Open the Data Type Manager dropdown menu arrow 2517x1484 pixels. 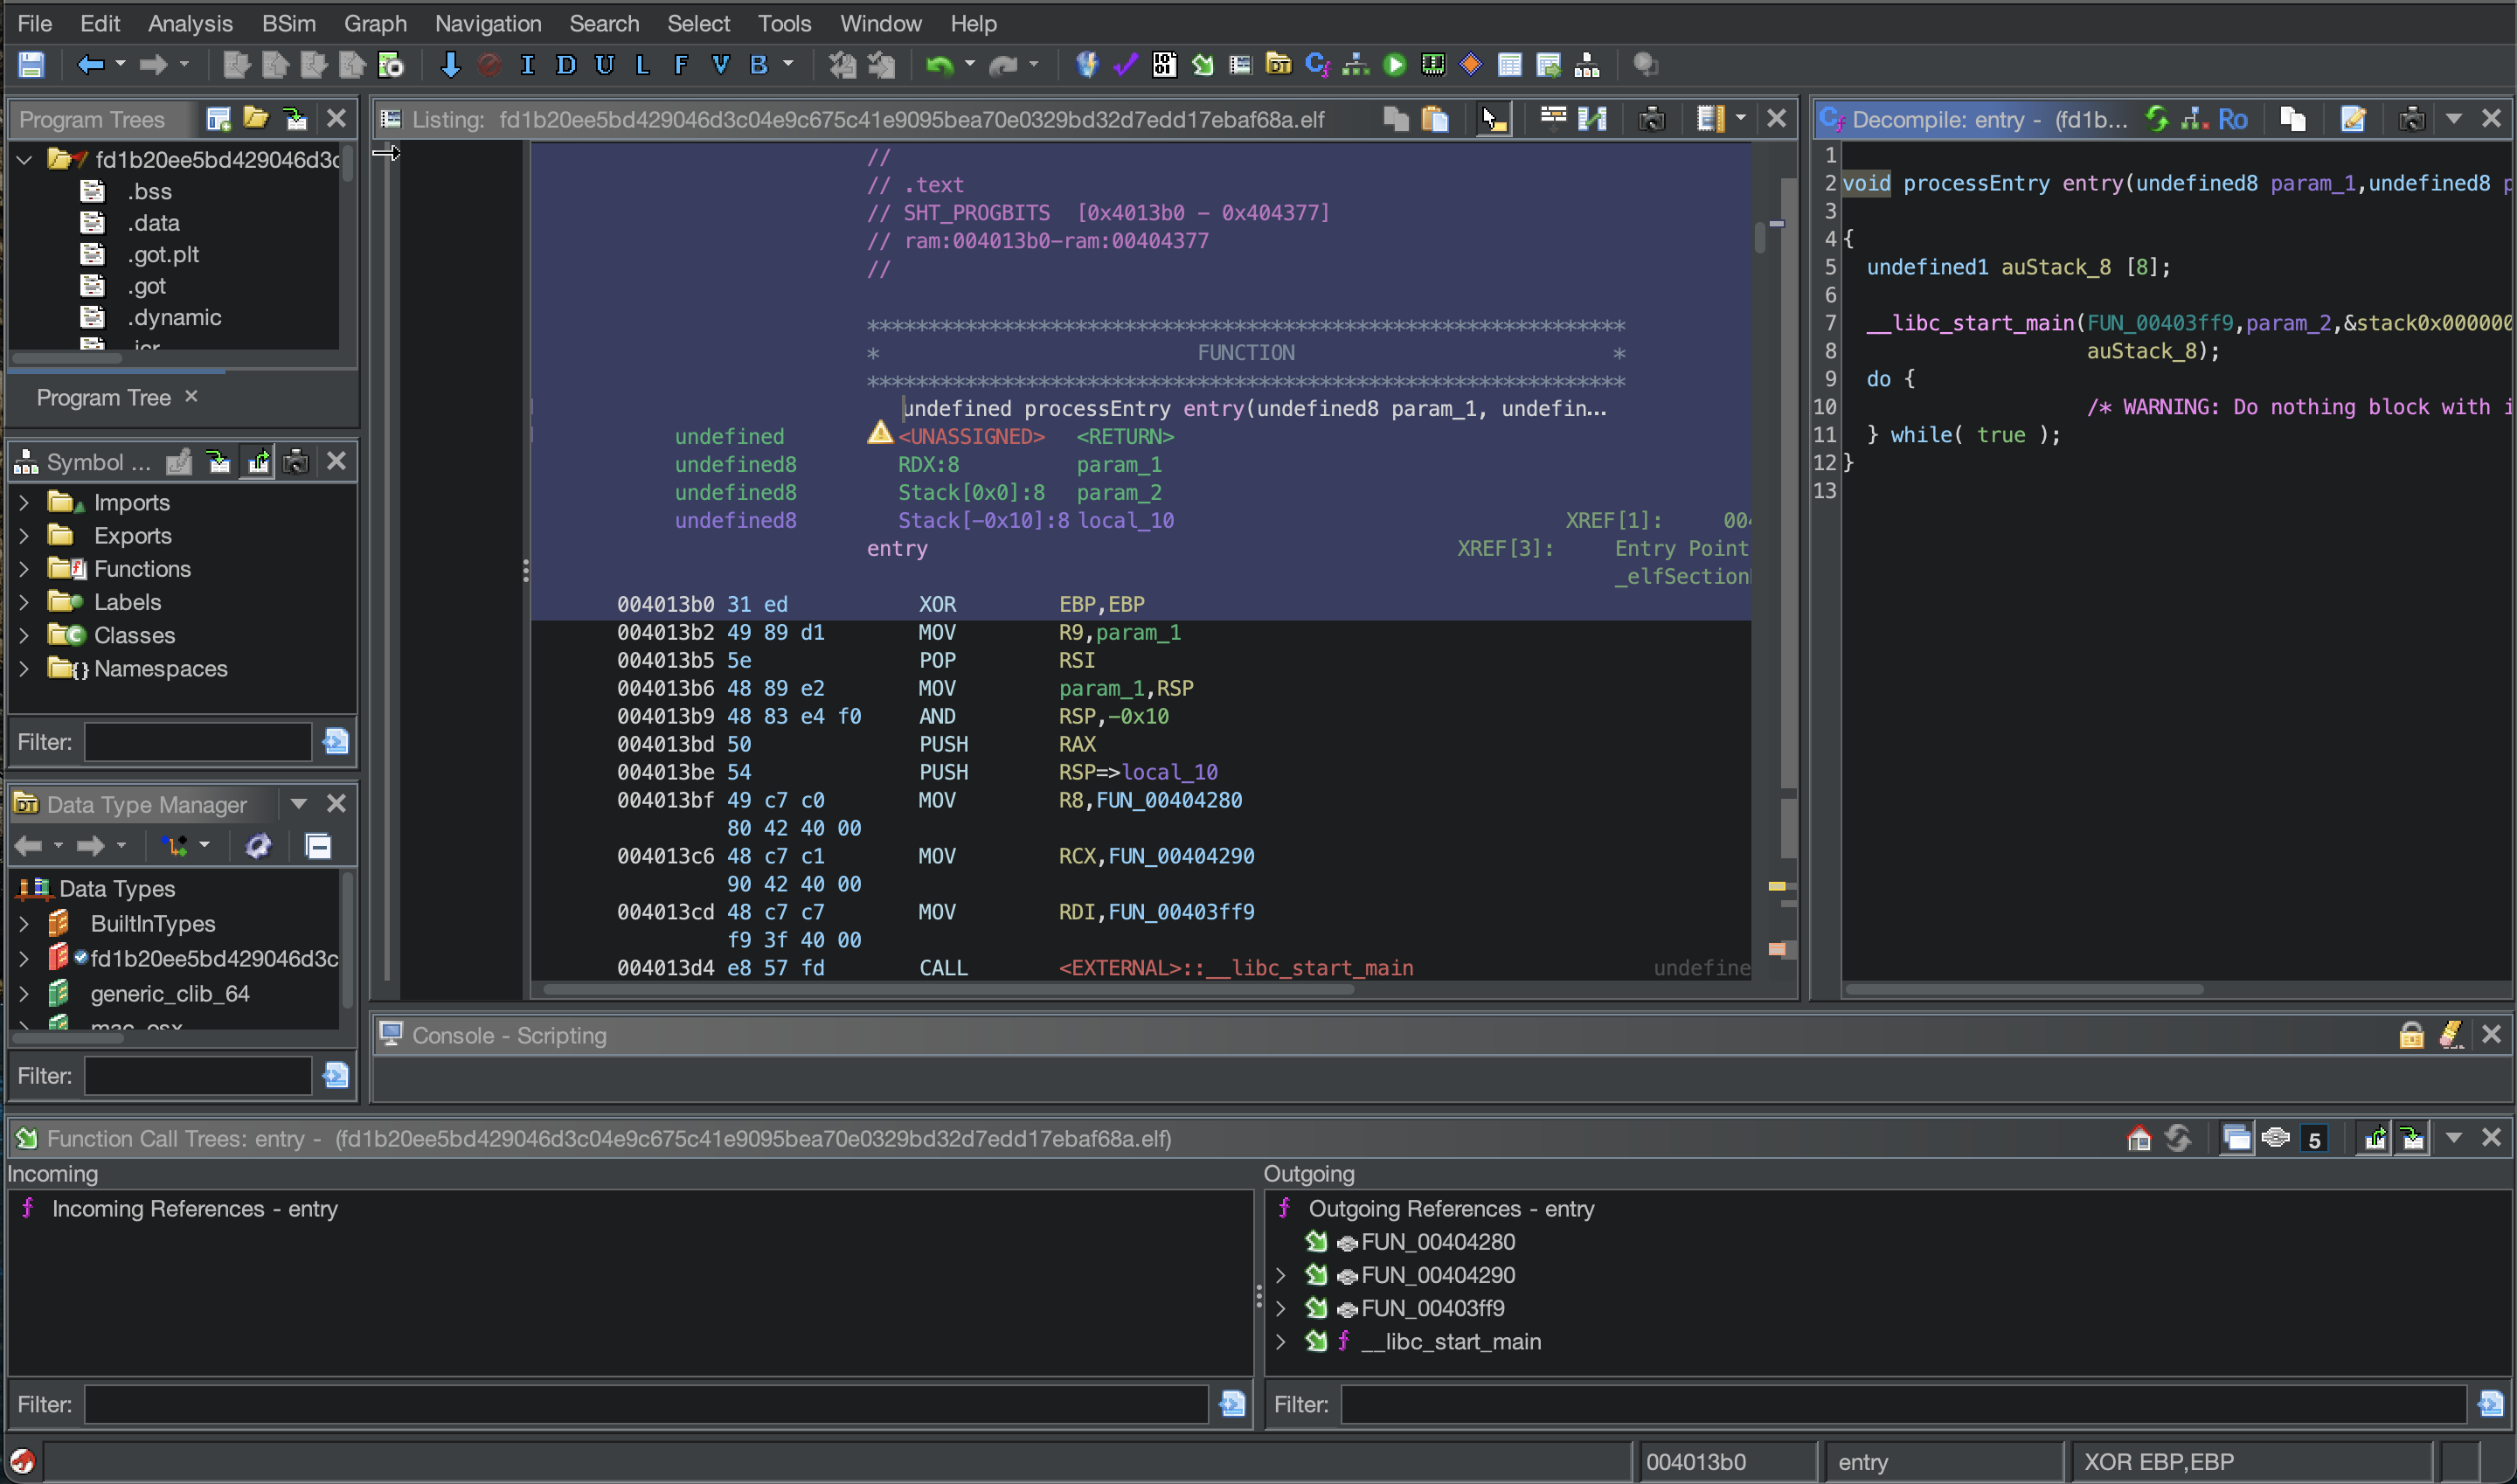point(298,804)
